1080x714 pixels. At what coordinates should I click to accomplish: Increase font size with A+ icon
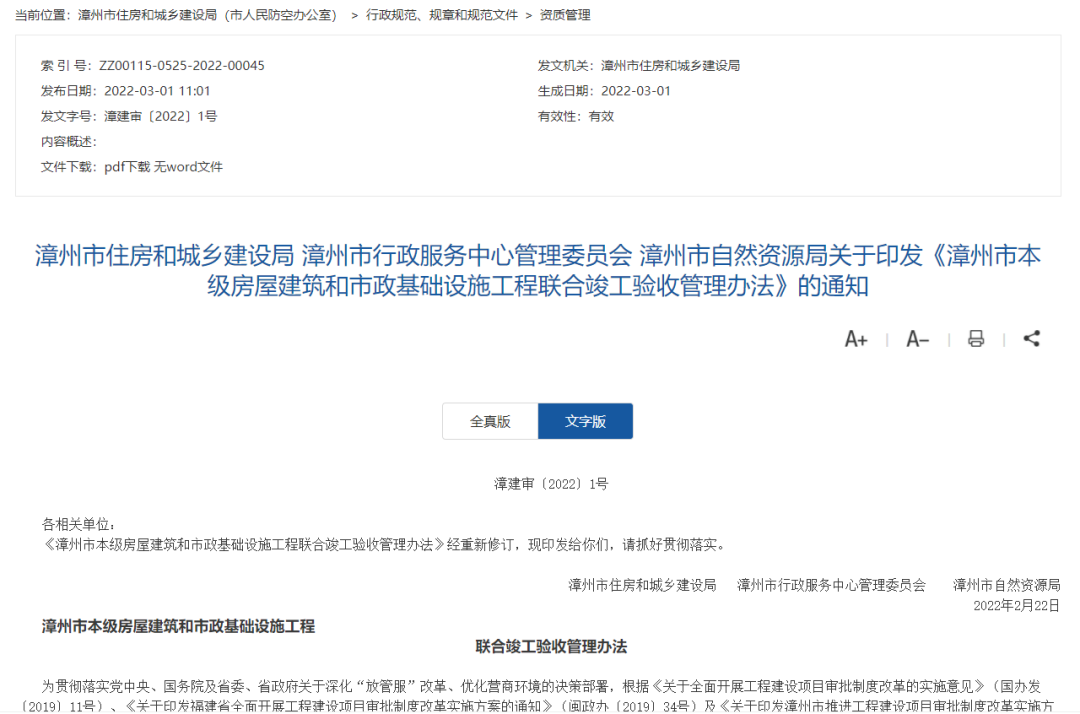[x=856, y=339]
